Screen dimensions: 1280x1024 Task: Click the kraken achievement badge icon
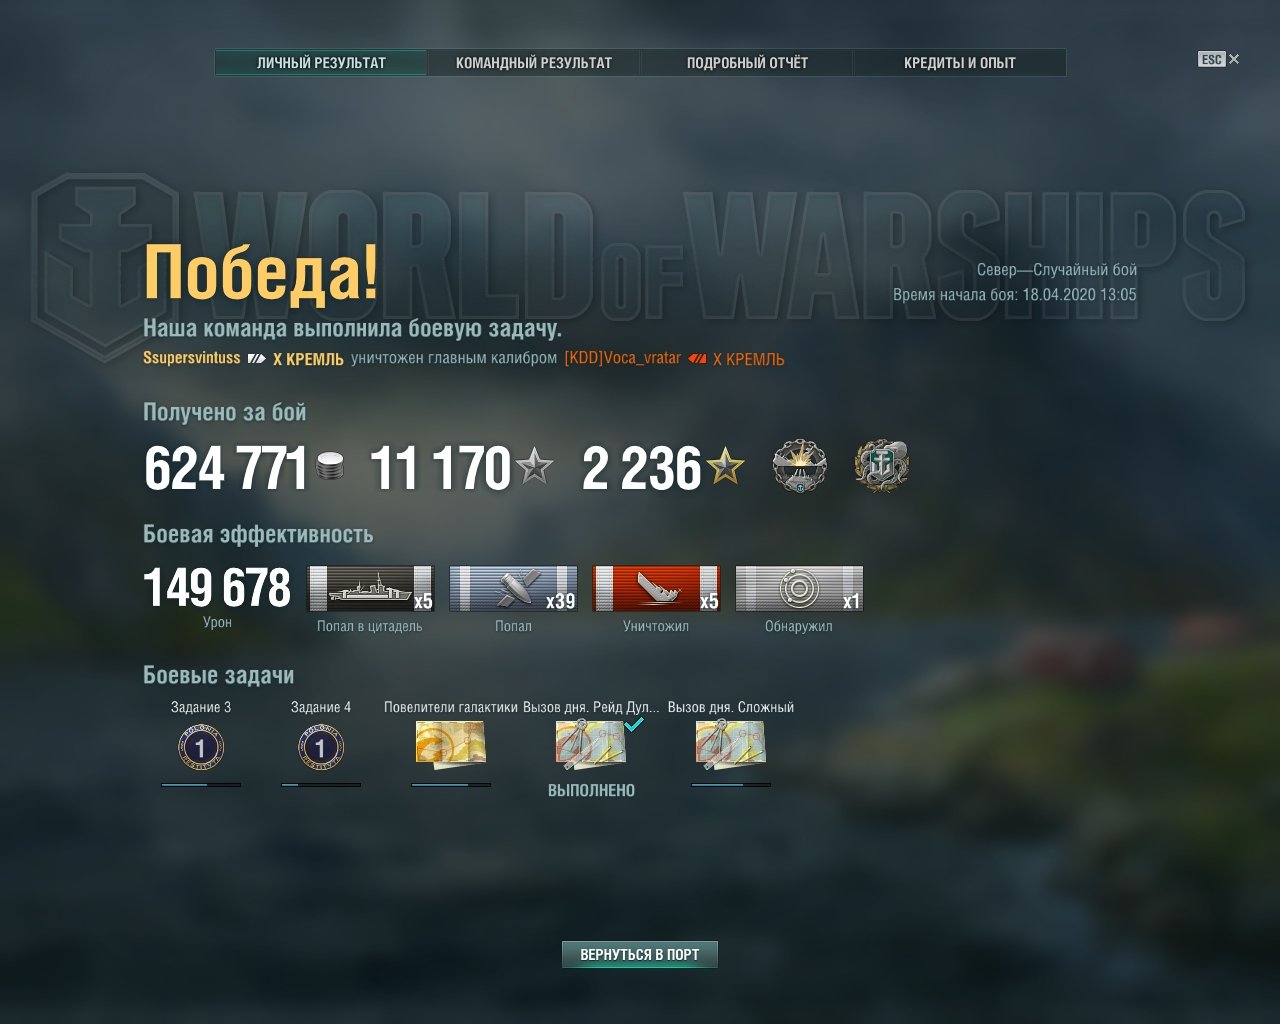click(x=882, y=466)
